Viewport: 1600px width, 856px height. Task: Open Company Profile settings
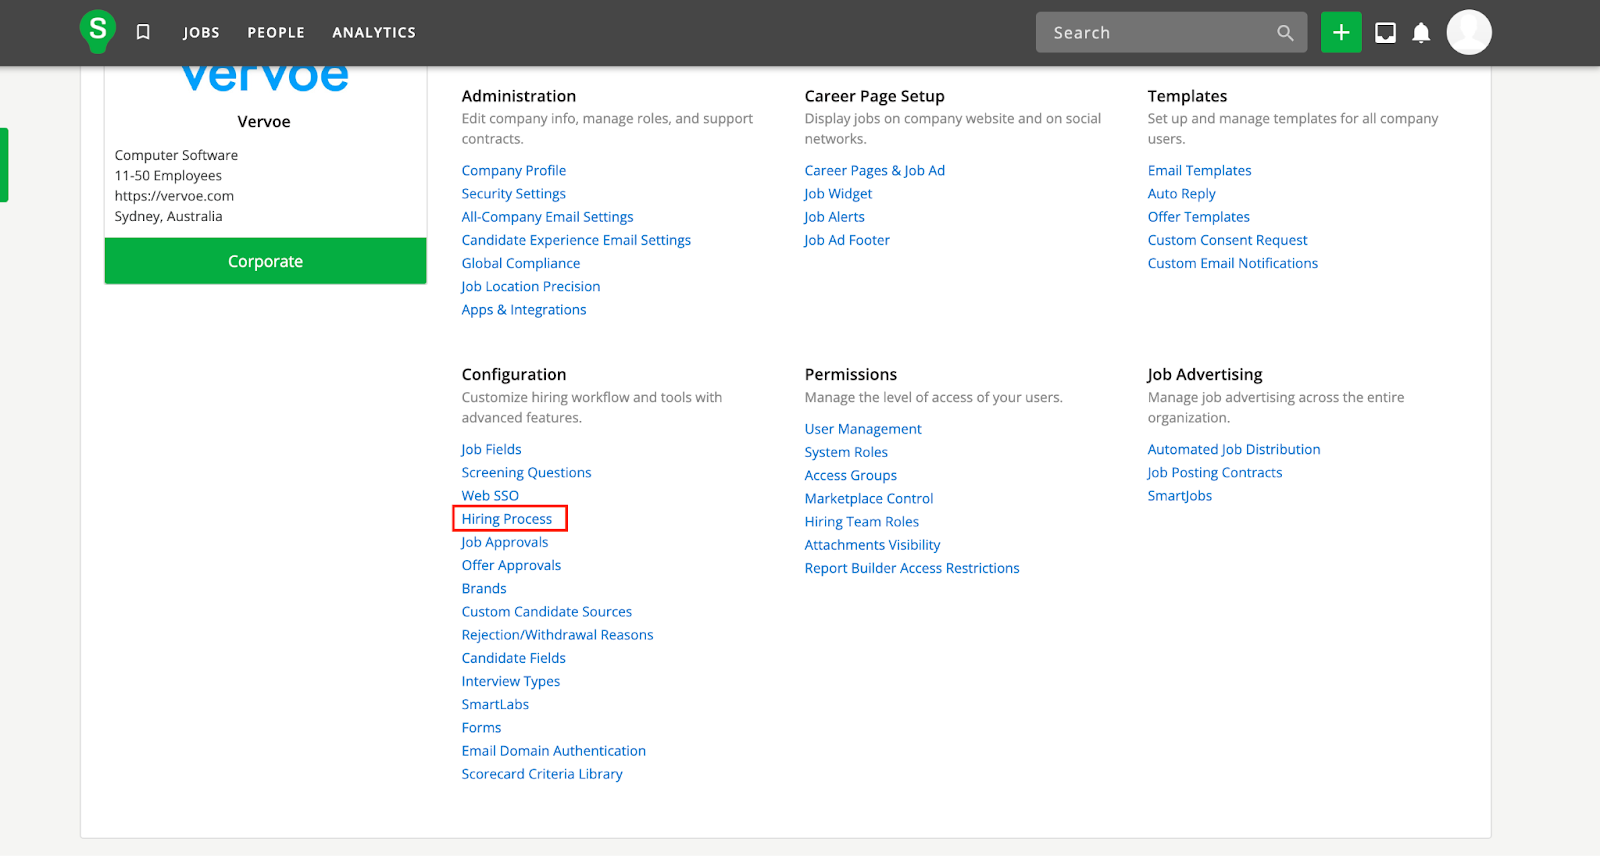(514, 171)
